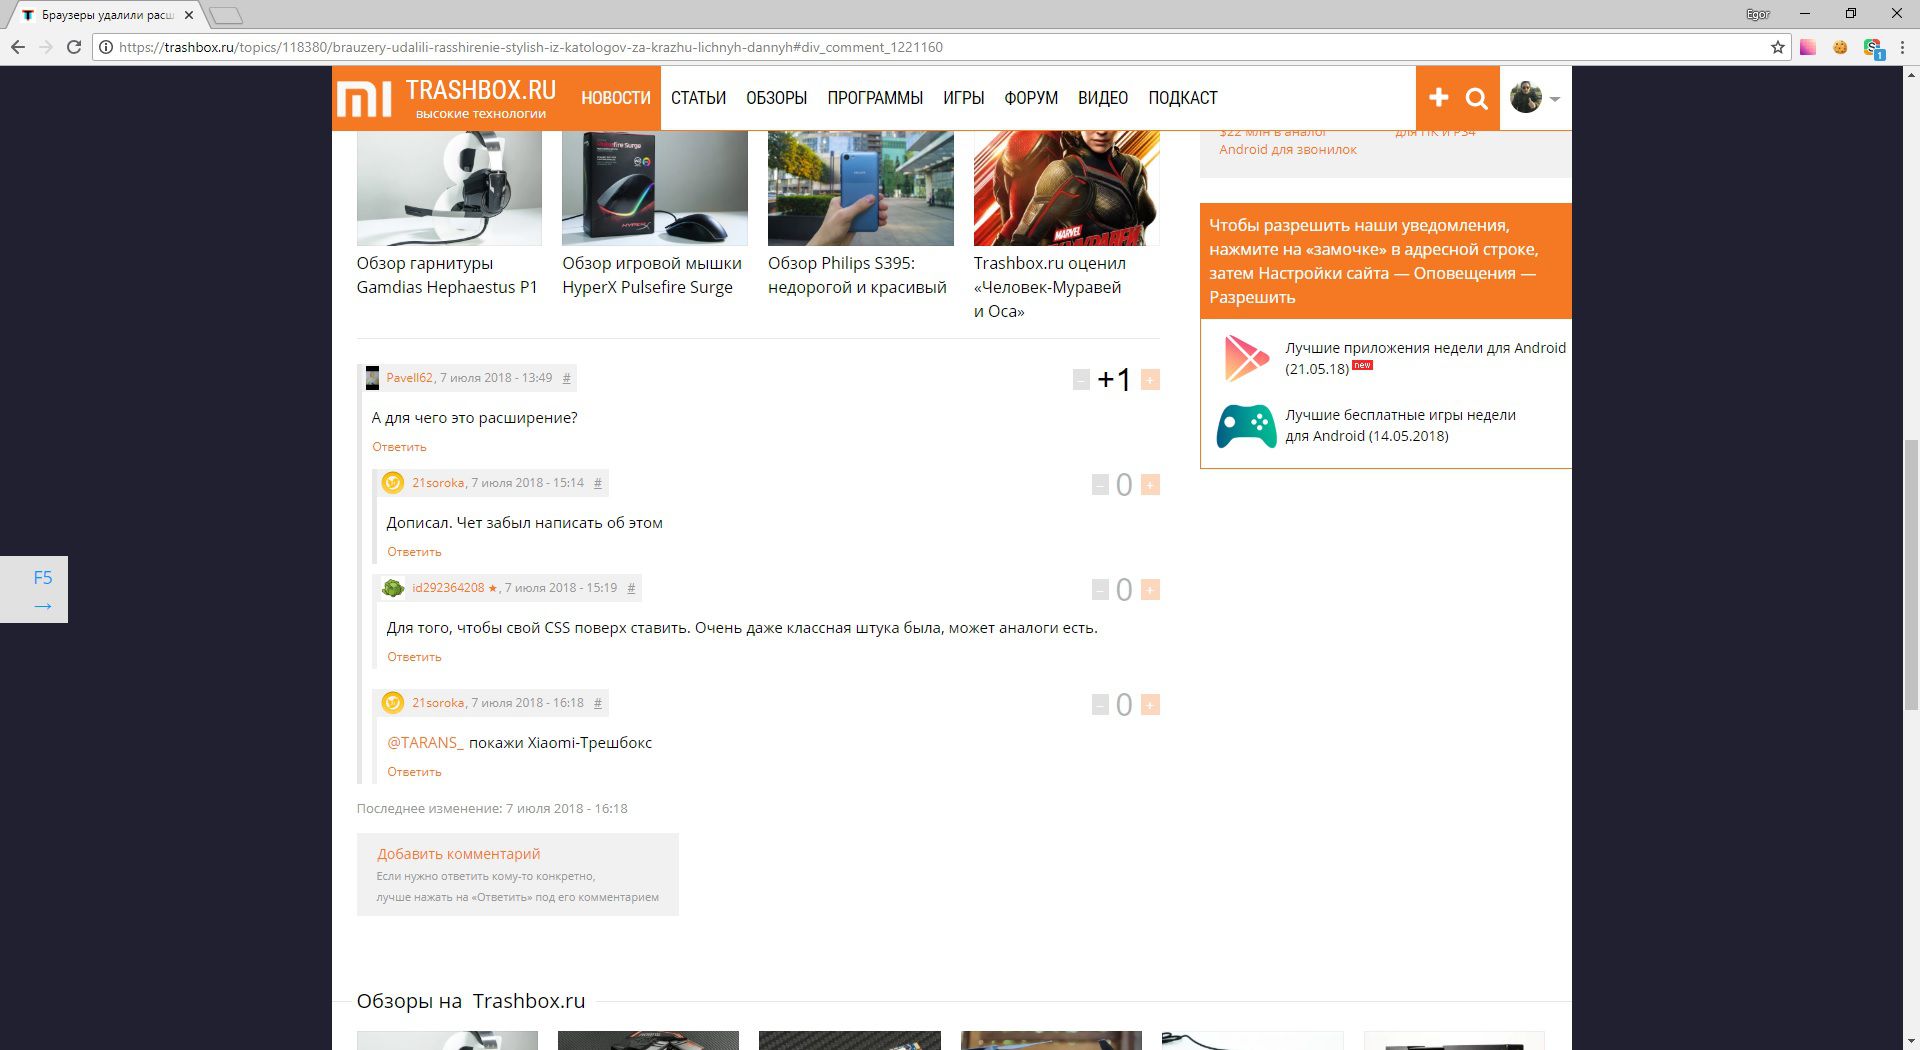The width and height of the screenshot is (1920, 1050).
Task: Click the @TARANS_ mention link
Action: pyautogui.click(x=425, y=743)
